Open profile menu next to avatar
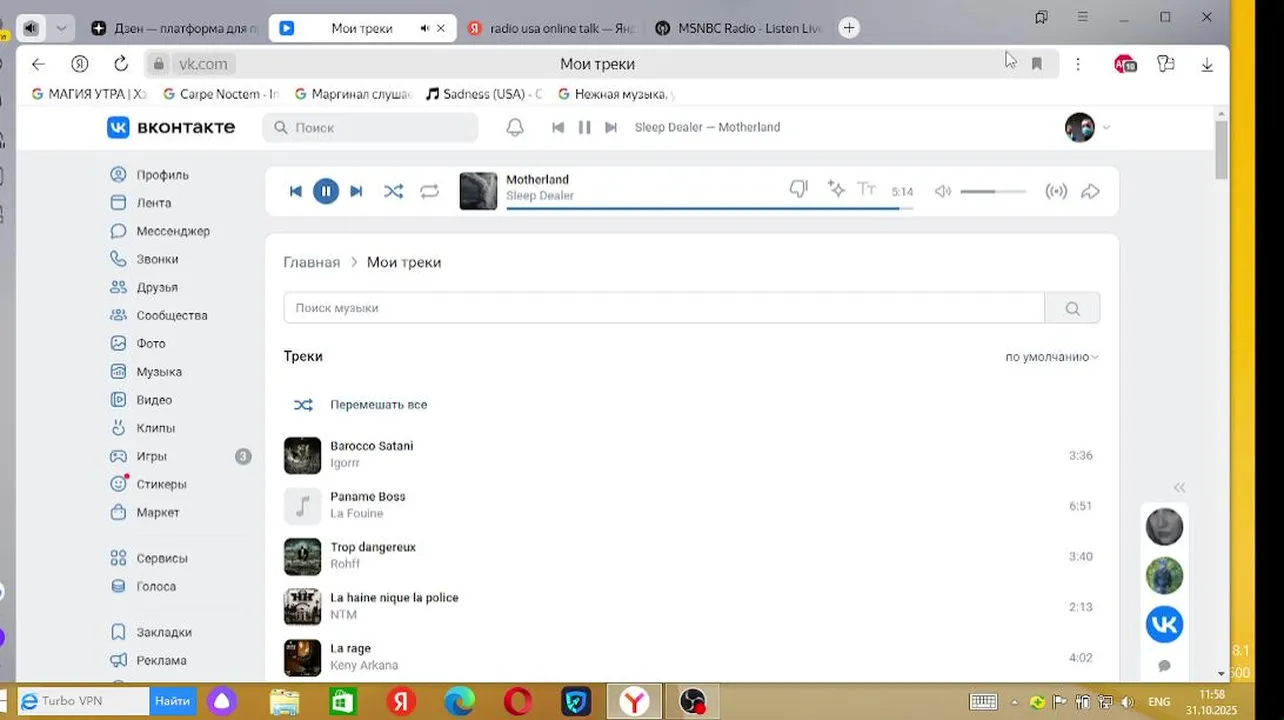The image size is (1284, 720). pyautogui.click(x=1106, y=128)
